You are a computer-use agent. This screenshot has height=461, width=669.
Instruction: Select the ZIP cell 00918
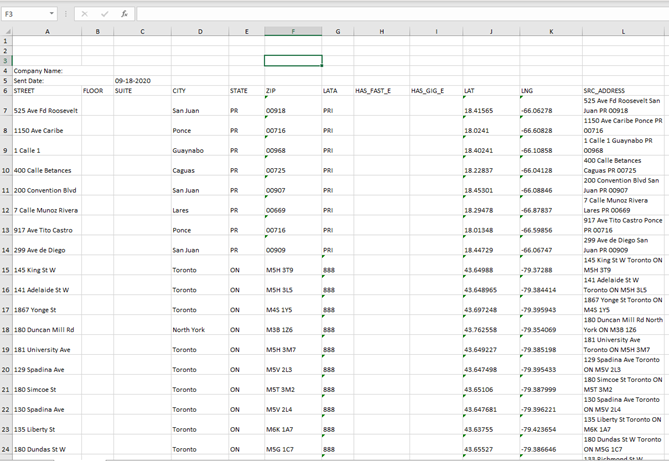pyautogui.click(x=293, y=110)
